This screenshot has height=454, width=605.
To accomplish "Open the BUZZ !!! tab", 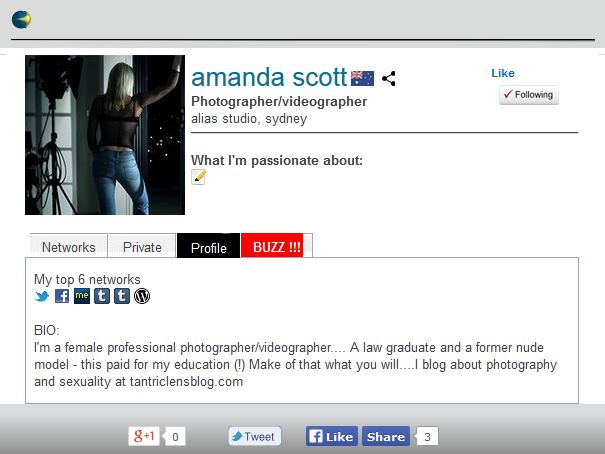I will coord(276,245).
